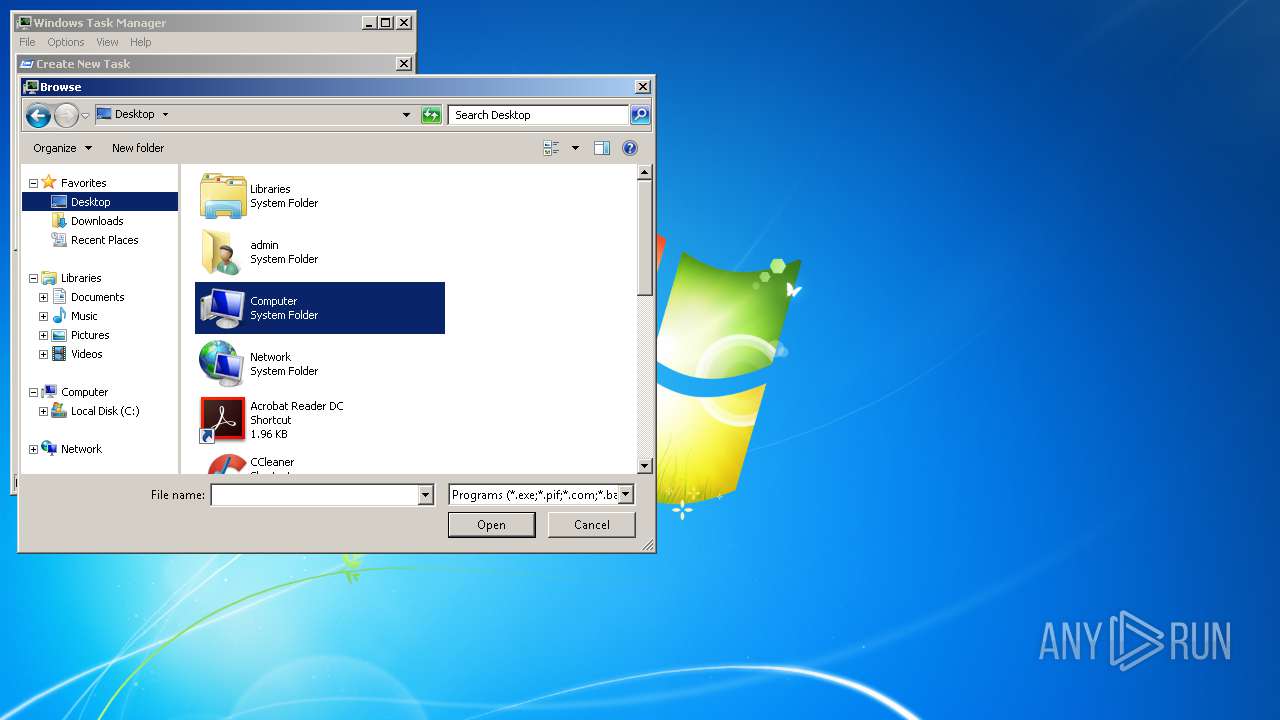Select Network in navigation pane

pos(81,449)
